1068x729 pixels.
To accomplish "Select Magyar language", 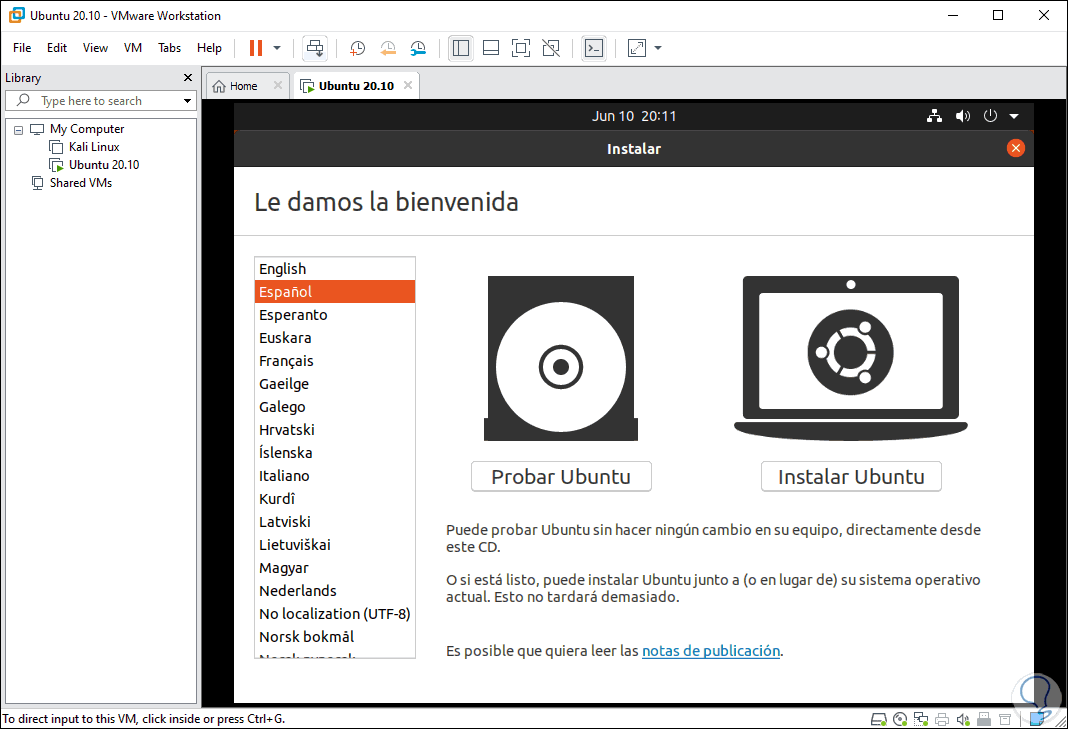I will 334,568.
